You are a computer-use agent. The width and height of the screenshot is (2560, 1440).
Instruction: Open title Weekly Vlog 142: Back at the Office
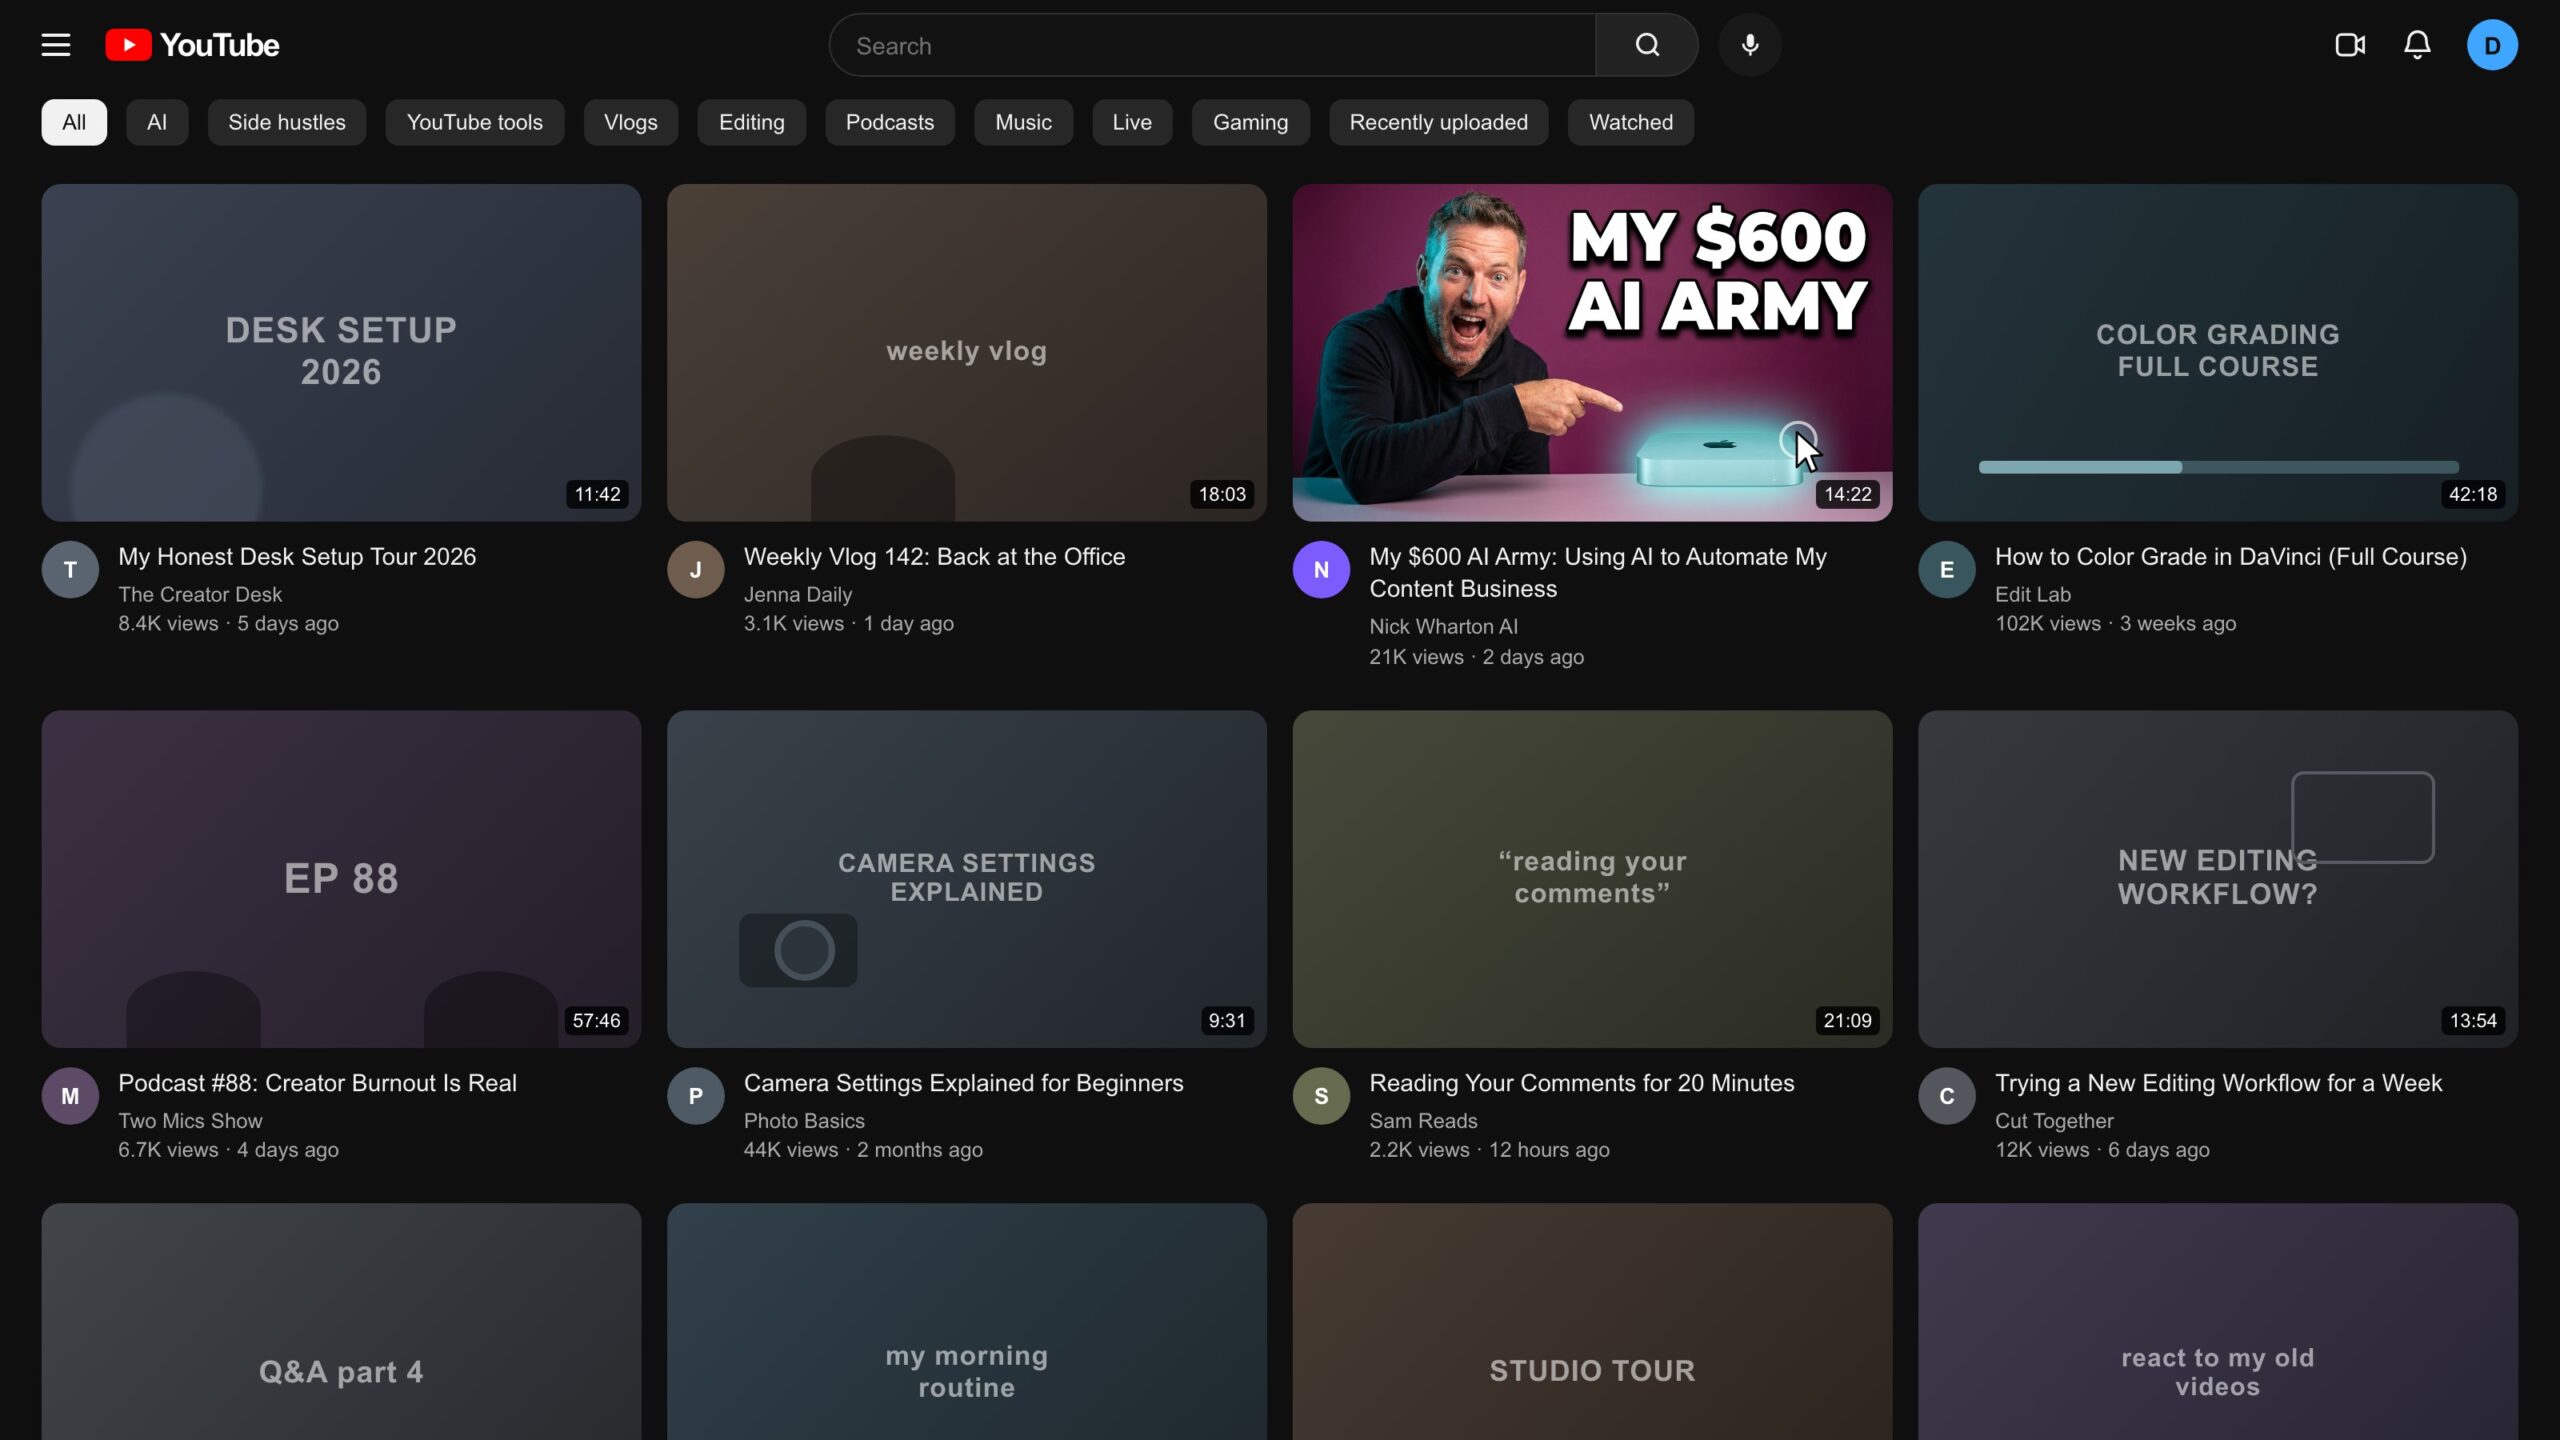coord(934,557)
